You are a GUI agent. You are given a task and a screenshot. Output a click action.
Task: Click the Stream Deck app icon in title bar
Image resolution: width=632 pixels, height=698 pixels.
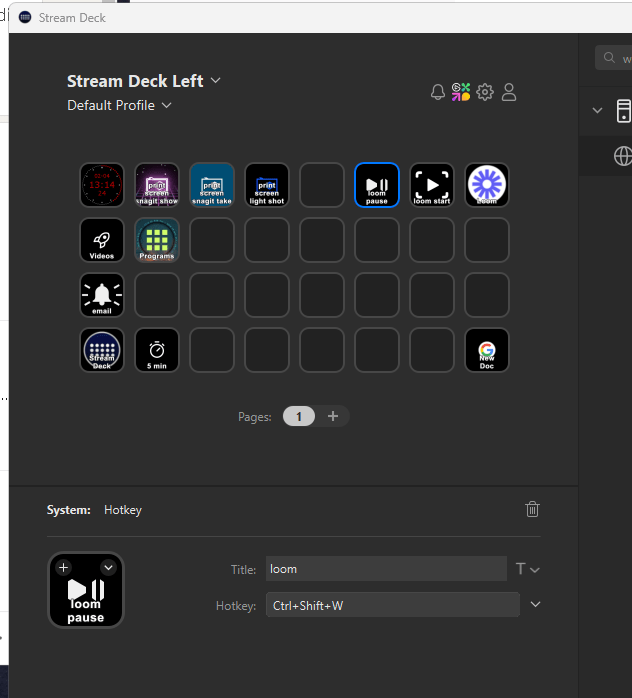[x=25, y=17]
